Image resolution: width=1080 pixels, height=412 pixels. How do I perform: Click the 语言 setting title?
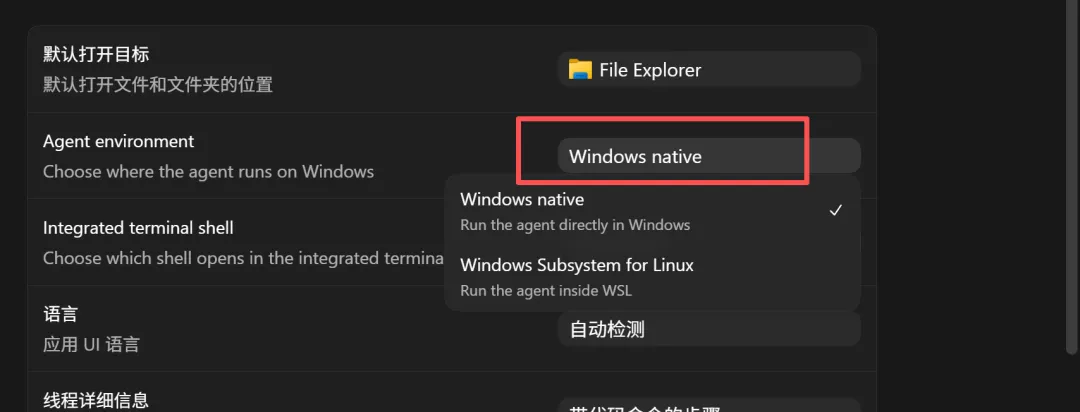point(61,315)
